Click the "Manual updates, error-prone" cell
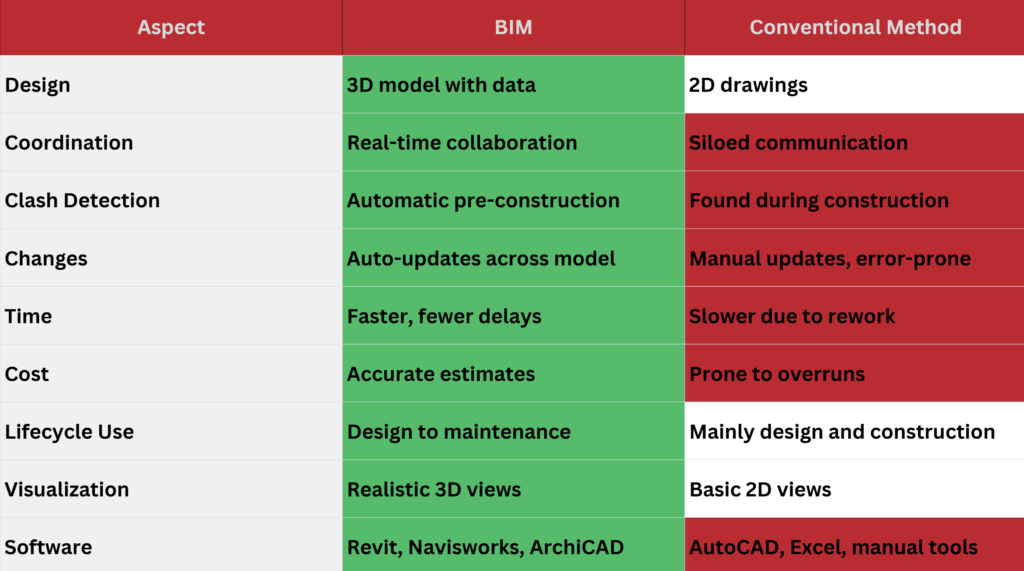 [x=830, y=259]
